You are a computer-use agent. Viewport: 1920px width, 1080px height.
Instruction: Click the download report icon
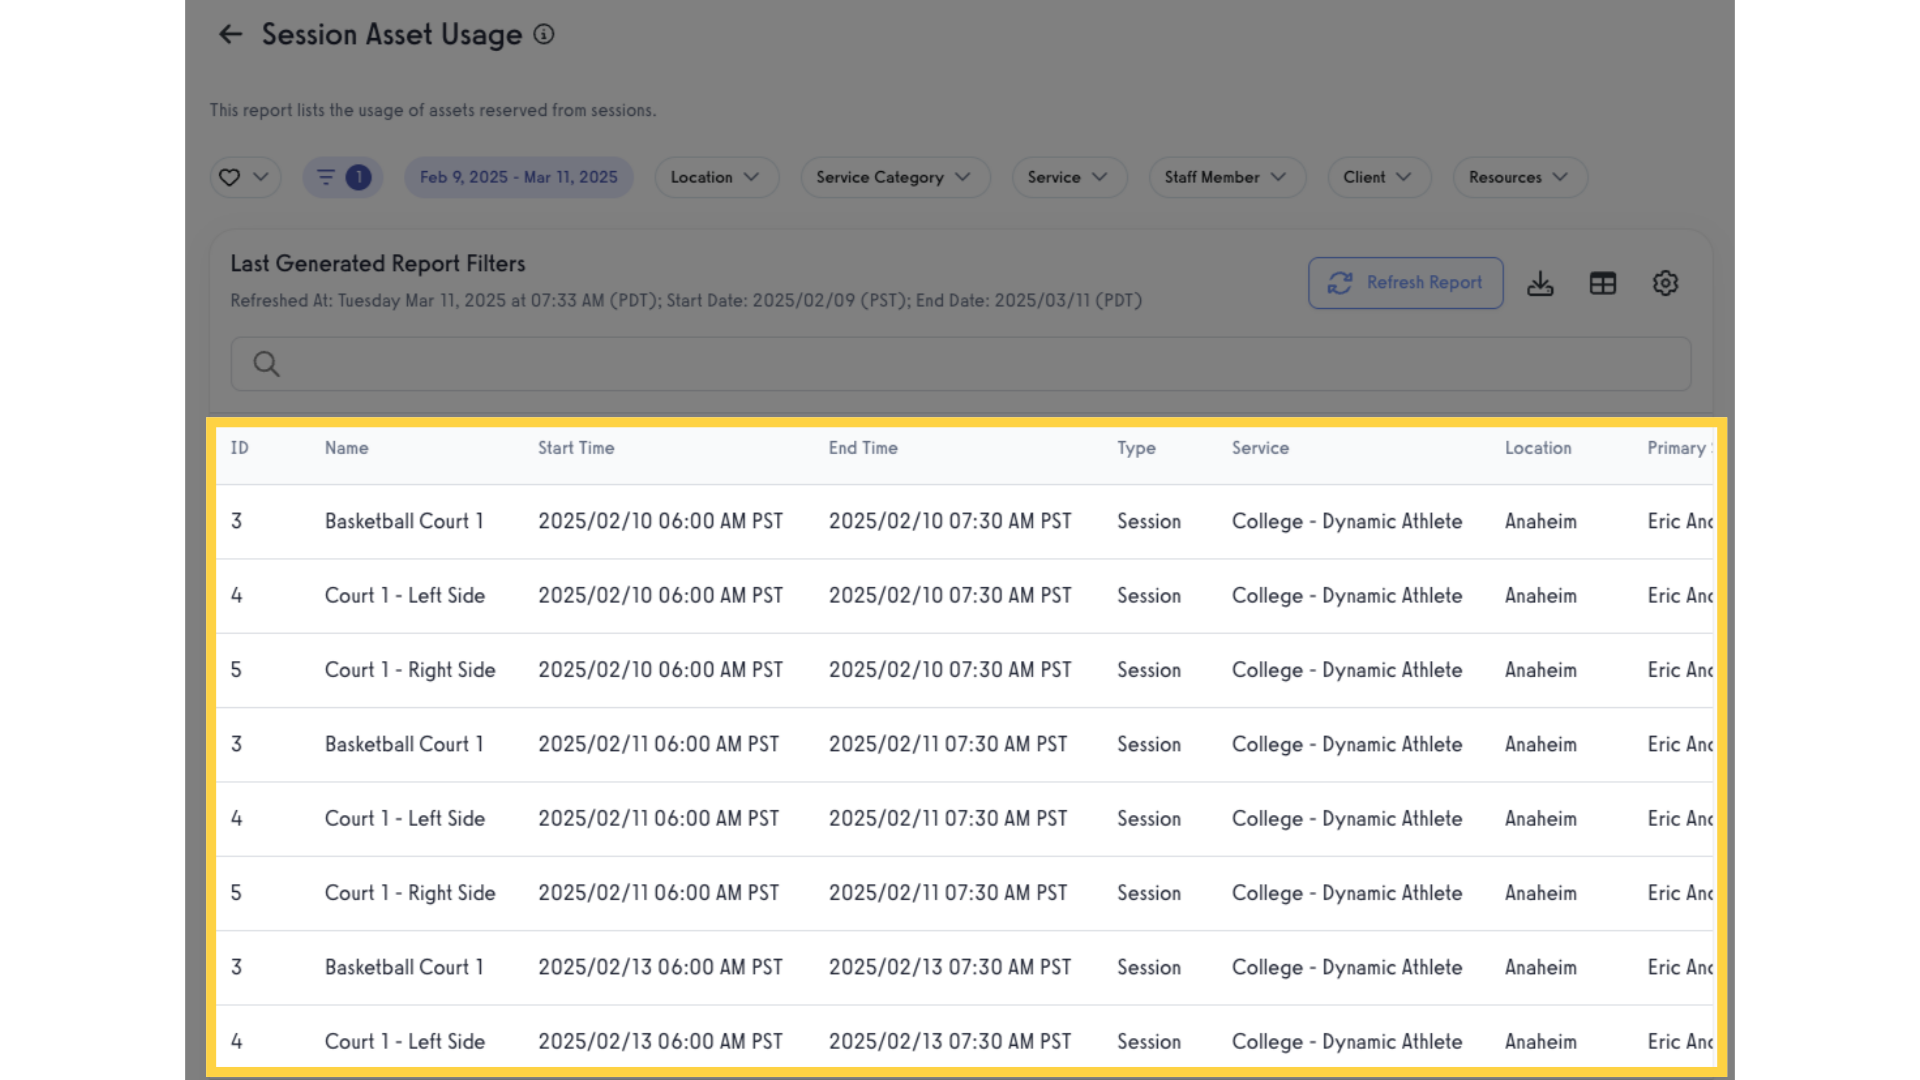[x=1540, y=283]
